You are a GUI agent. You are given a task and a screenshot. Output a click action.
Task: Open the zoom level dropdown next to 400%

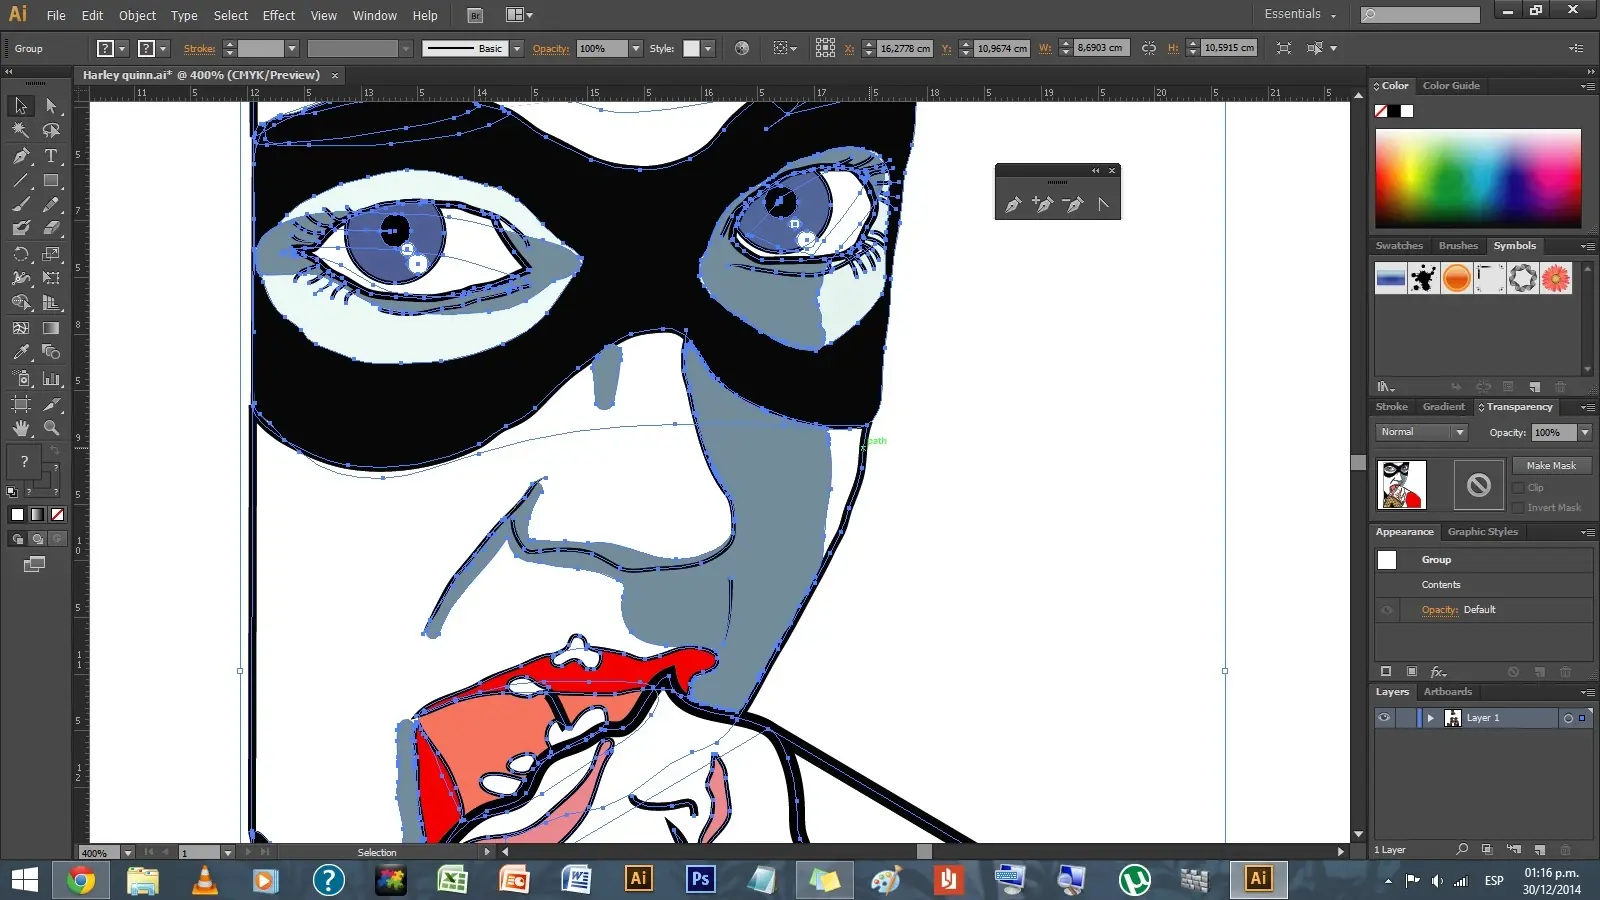pos(128,853)
